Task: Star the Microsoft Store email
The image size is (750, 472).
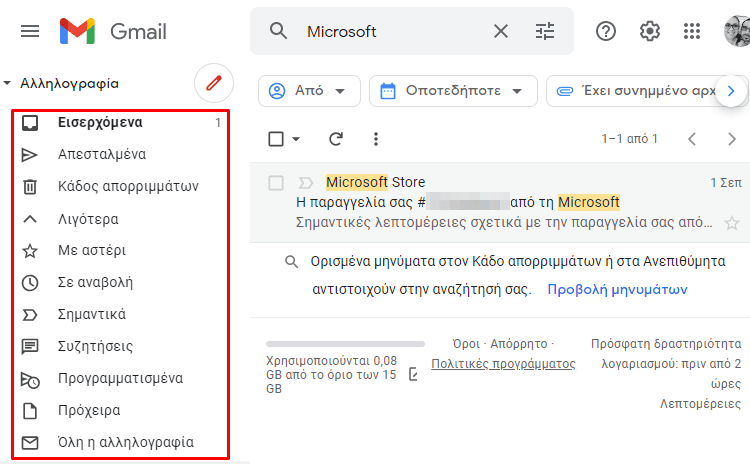Action: (731, 223)
